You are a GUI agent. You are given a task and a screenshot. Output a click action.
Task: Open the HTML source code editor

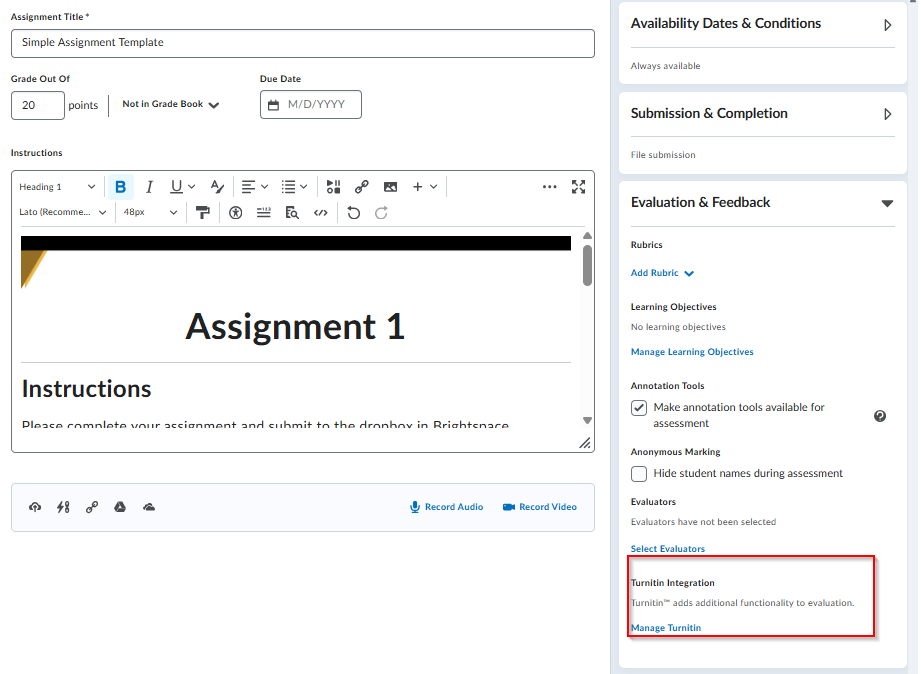point(320,212)
